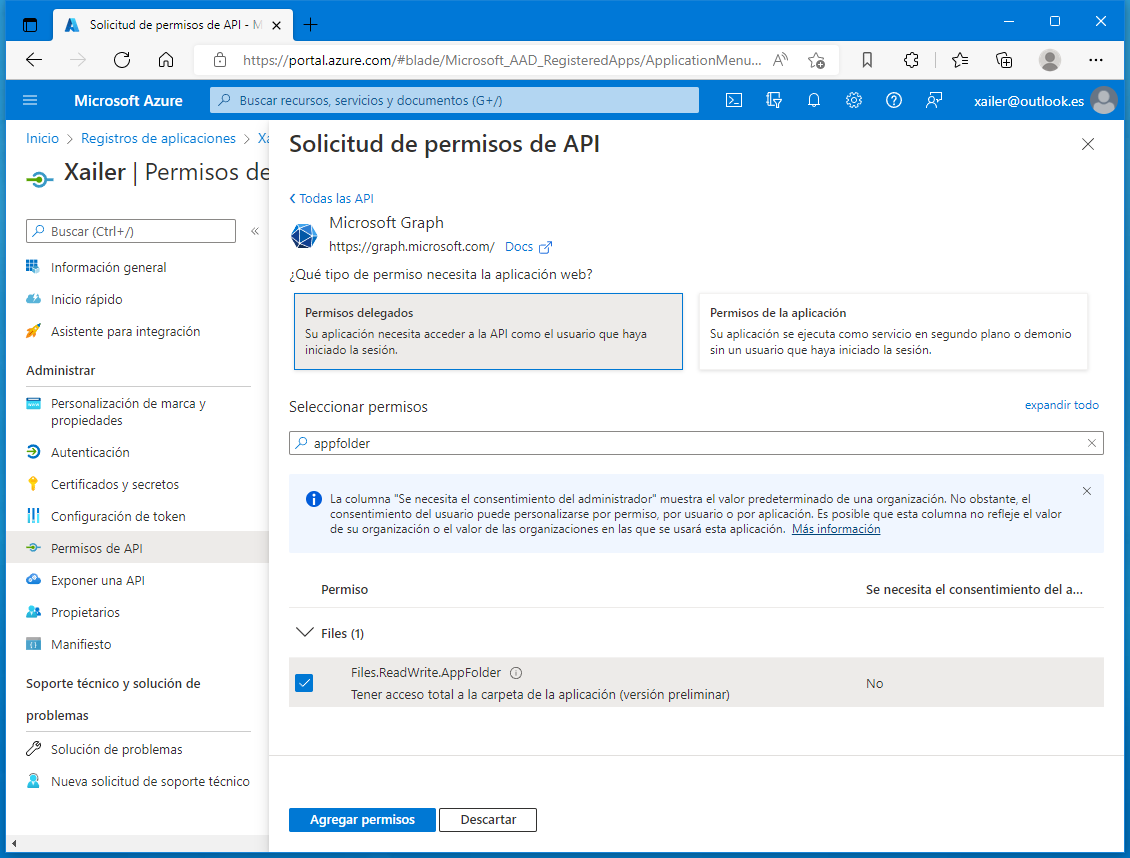Dismiss the admin consent info banner
This screenshot has width=1130, height=858.
pos(1087,491)
